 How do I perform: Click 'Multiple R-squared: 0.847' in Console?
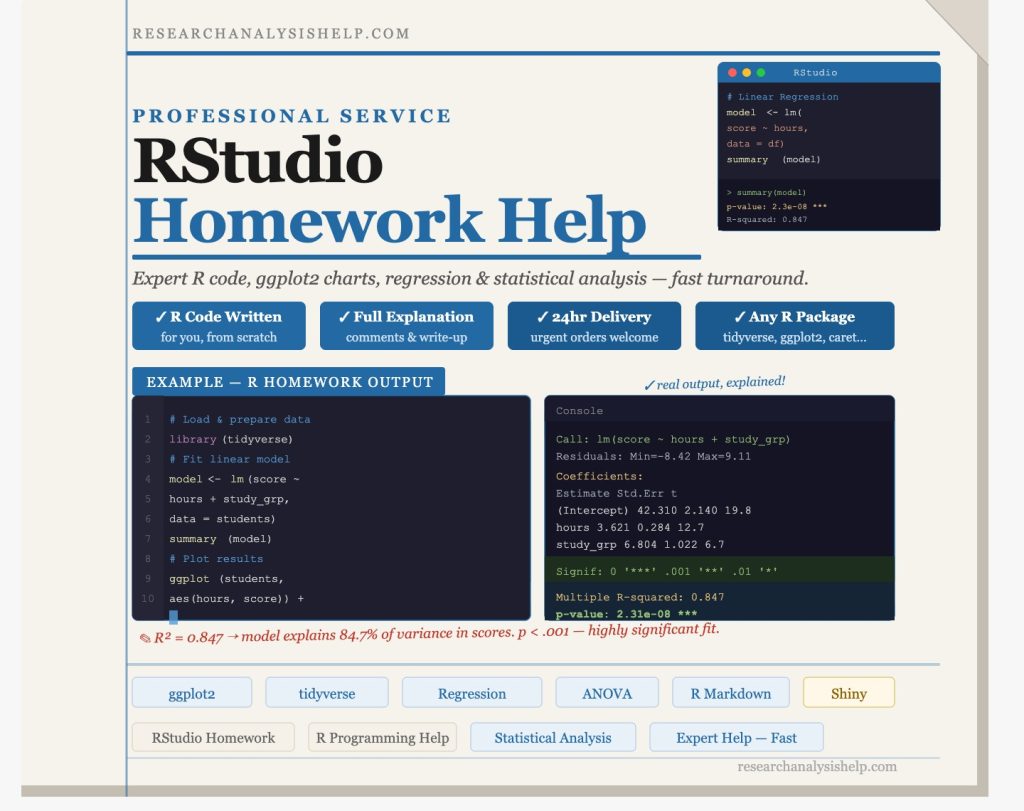click(640, 597)
